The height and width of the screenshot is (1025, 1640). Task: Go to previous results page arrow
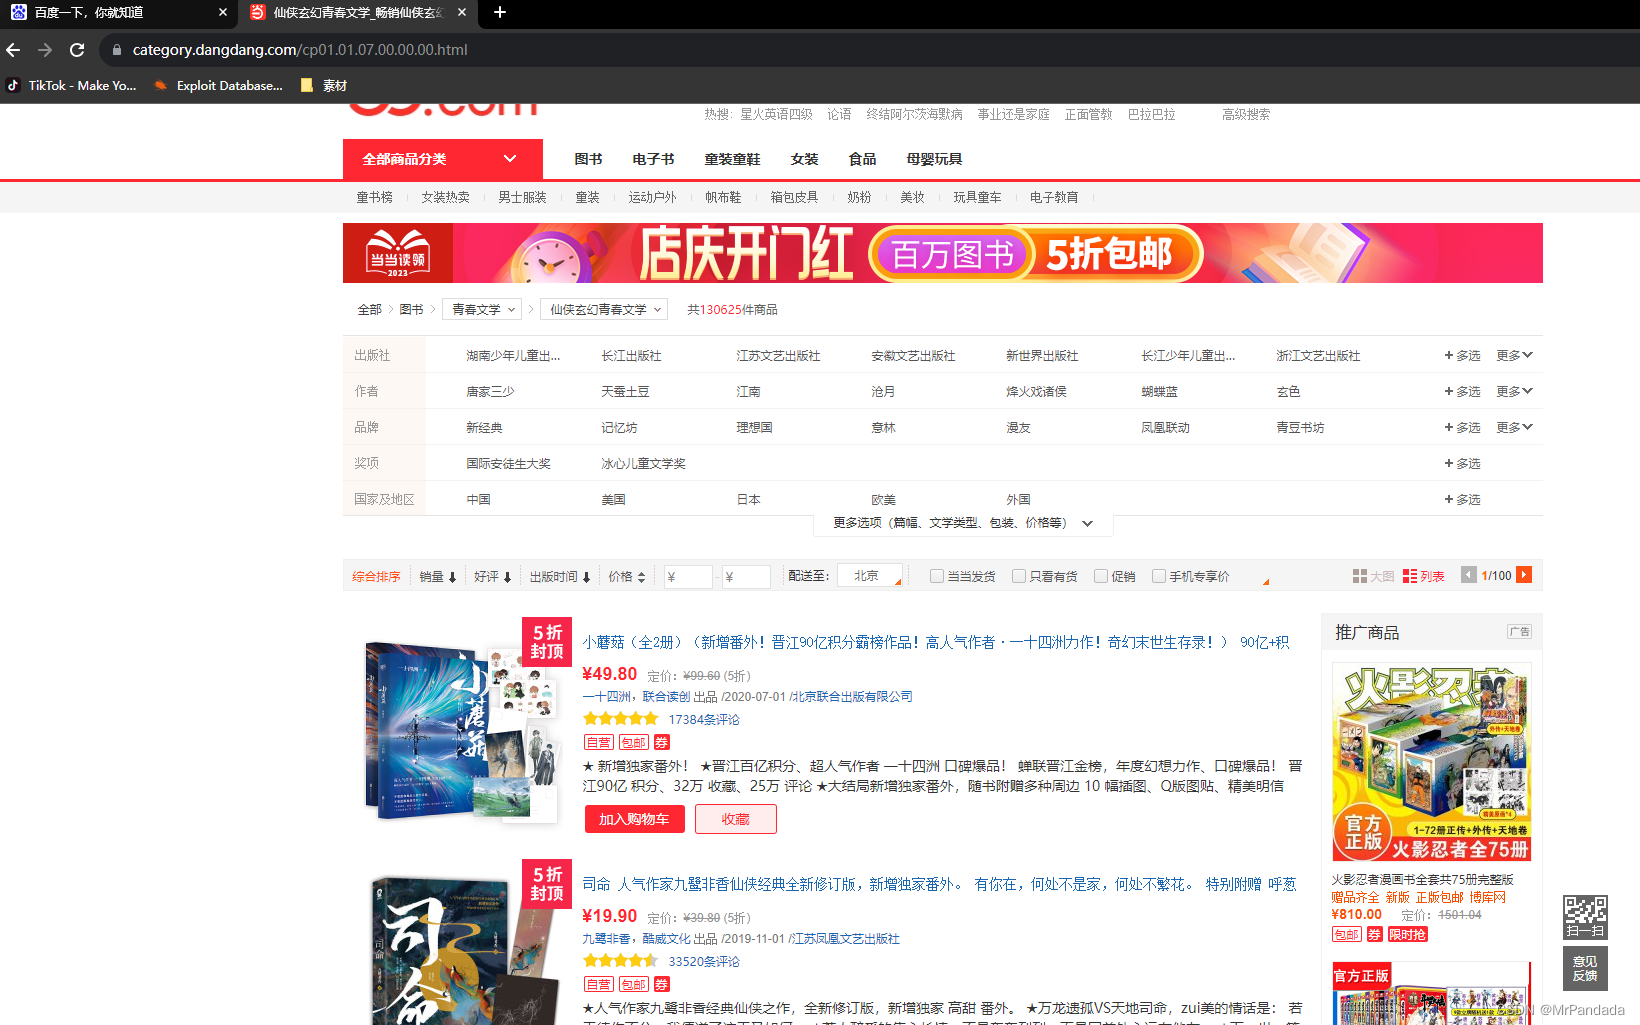(1469, 575)
